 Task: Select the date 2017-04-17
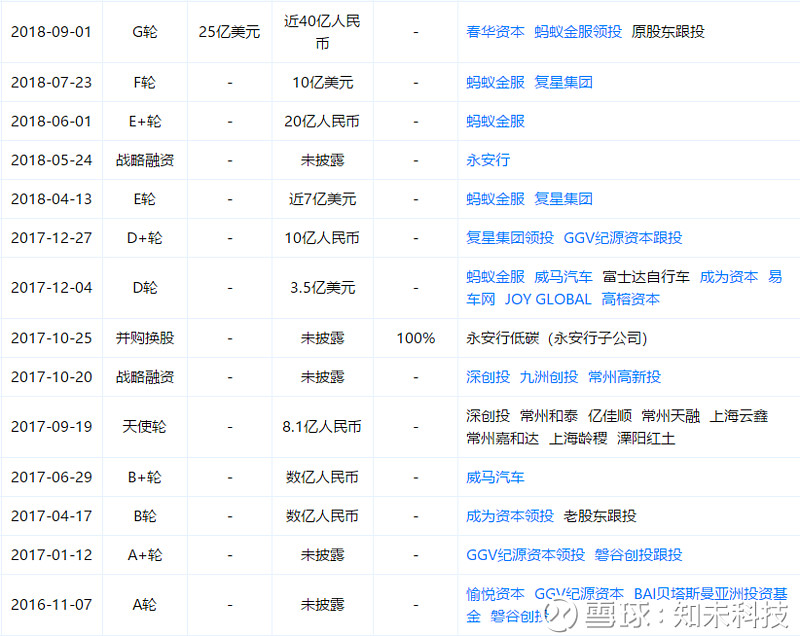51,516
